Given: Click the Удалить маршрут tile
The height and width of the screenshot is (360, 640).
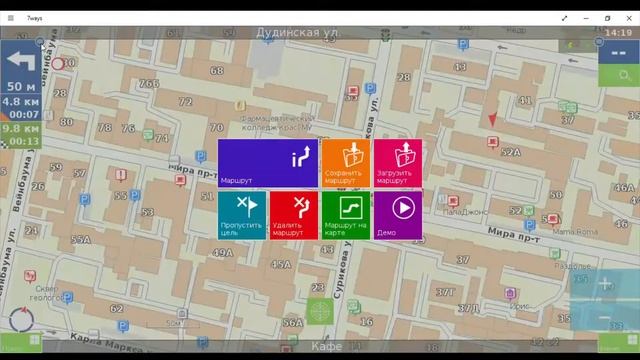Looking at the screenshot, I should click(x=294, y=216).
